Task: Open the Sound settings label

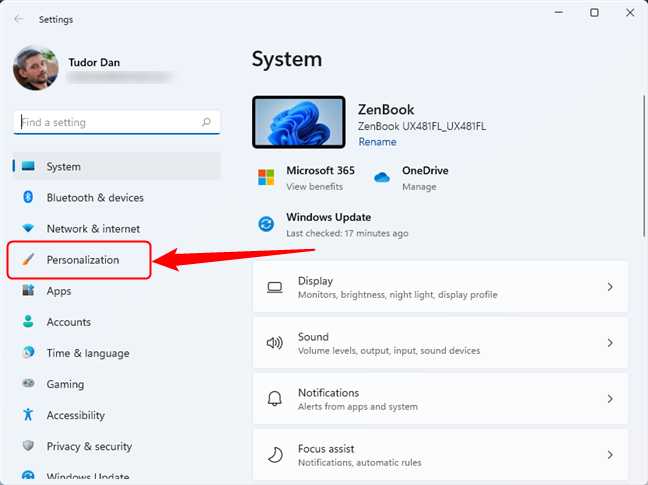Action: pyautogui.click(x=313, y=337)
